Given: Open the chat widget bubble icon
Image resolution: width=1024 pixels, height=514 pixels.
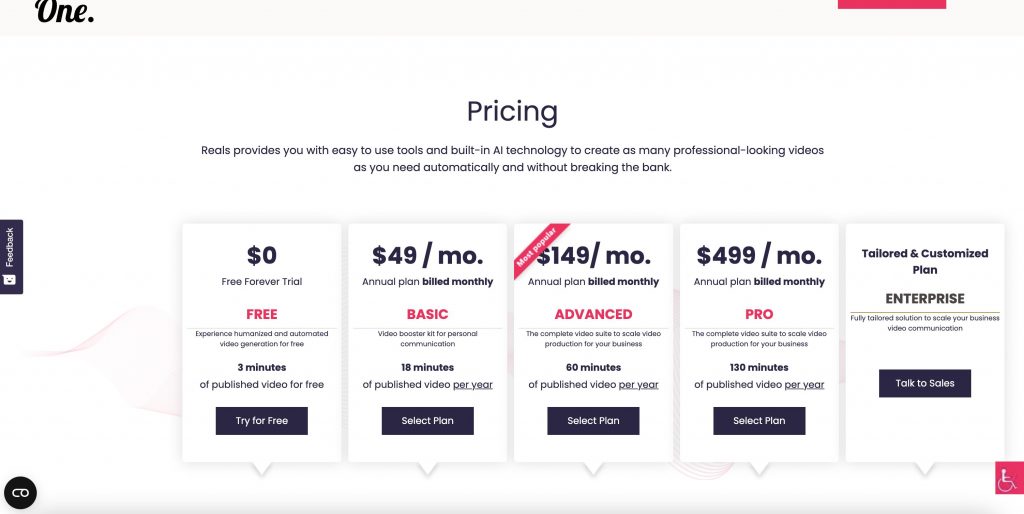Looking at the screenshot, I should point(20,492).
